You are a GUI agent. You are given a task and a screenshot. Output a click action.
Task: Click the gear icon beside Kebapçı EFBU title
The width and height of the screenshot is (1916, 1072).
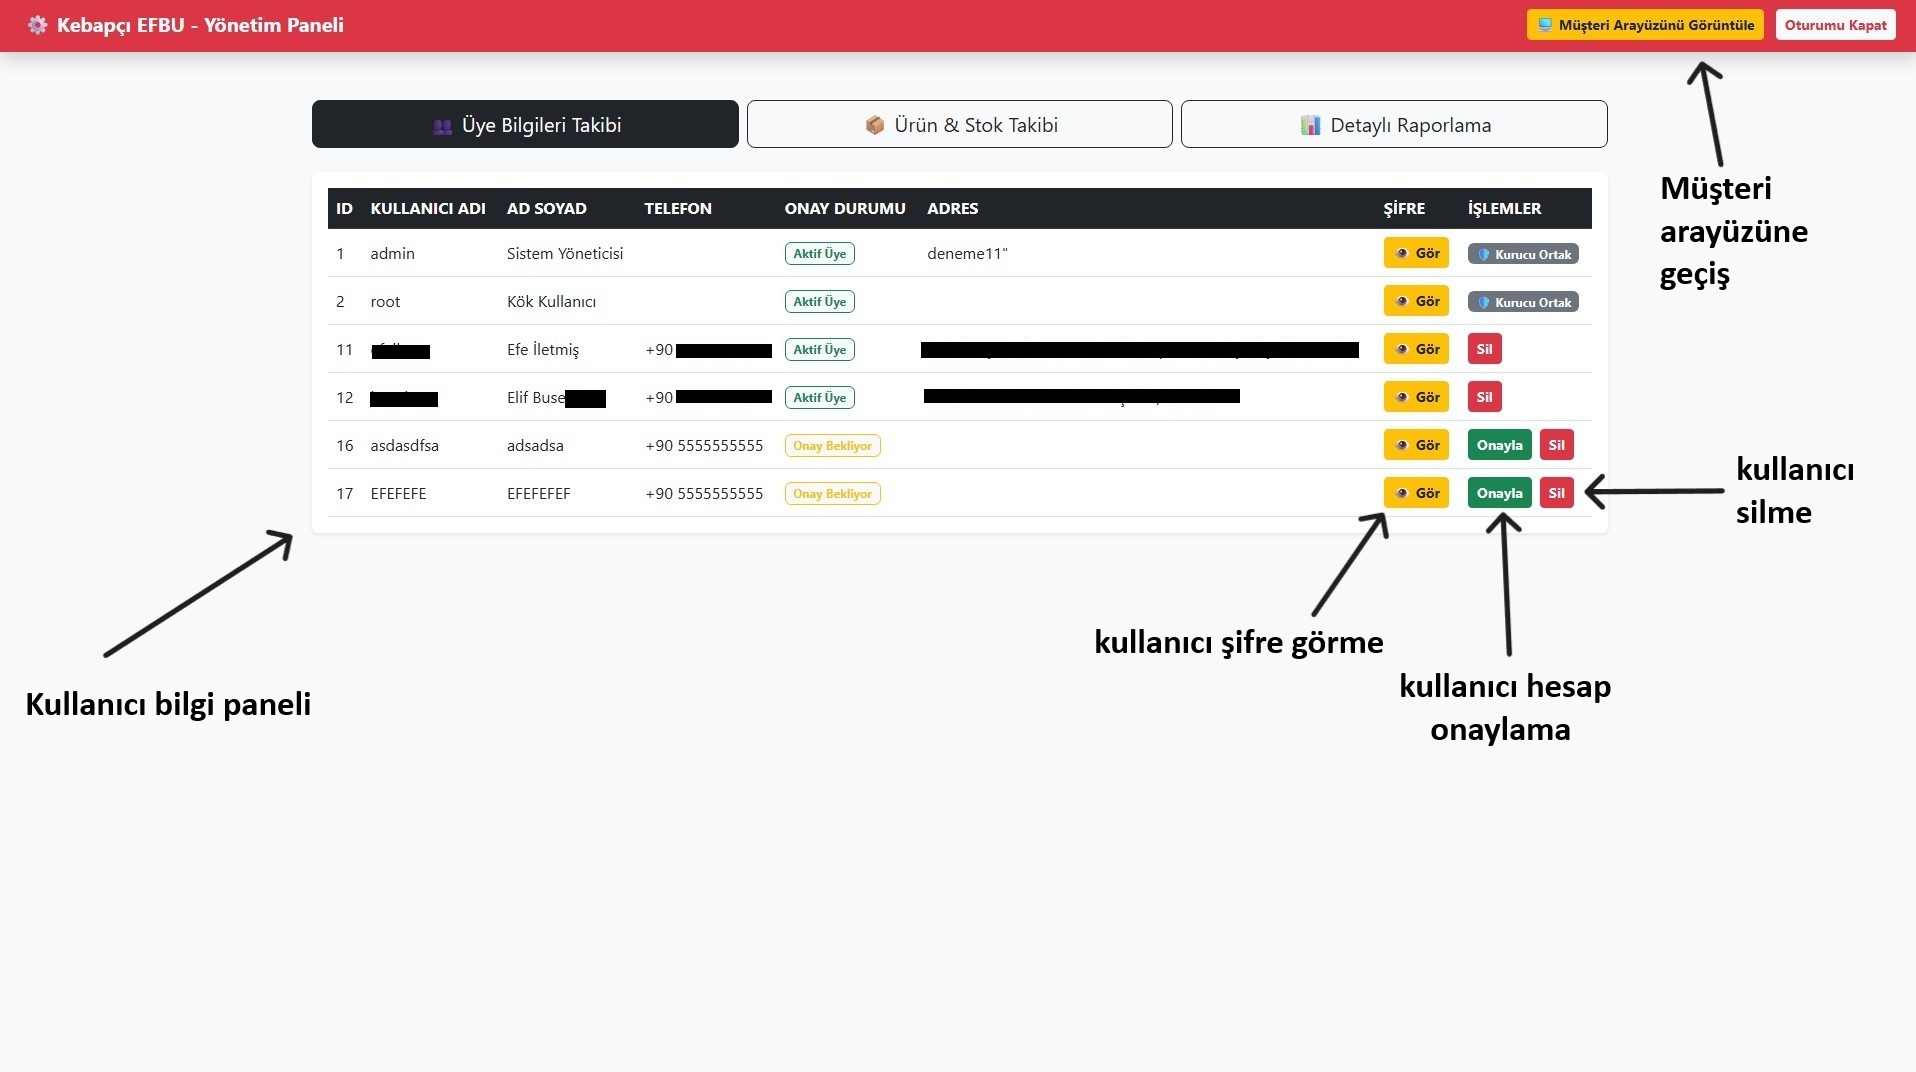(38, 25)
